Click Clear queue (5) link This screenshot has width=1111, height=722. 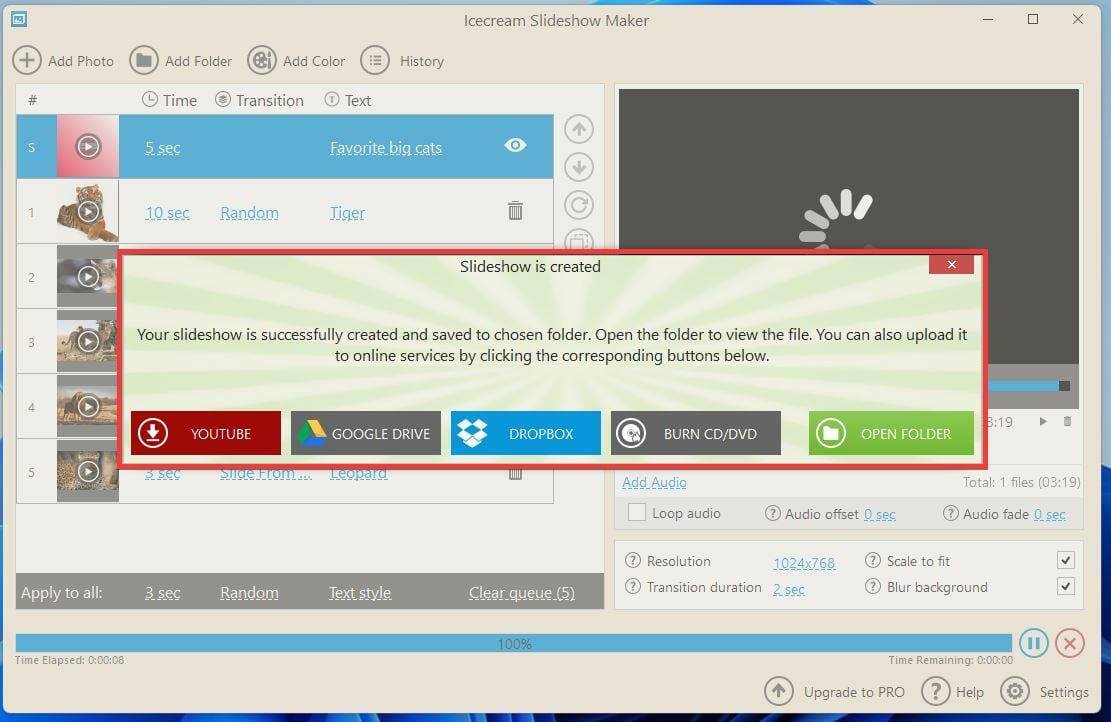coord(521,592)
